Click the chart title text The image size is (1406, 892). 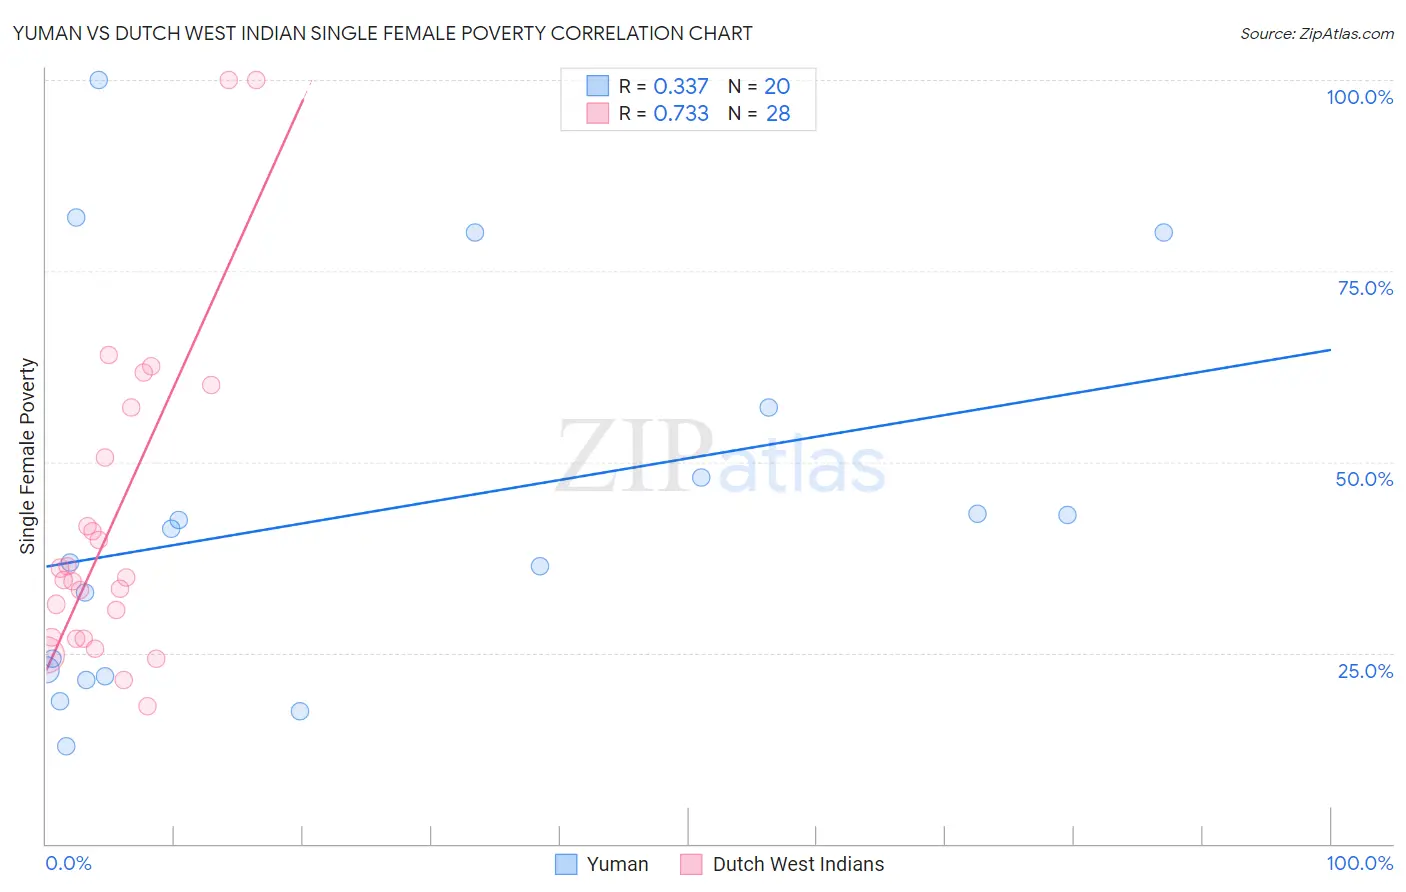tap(383, 33)
